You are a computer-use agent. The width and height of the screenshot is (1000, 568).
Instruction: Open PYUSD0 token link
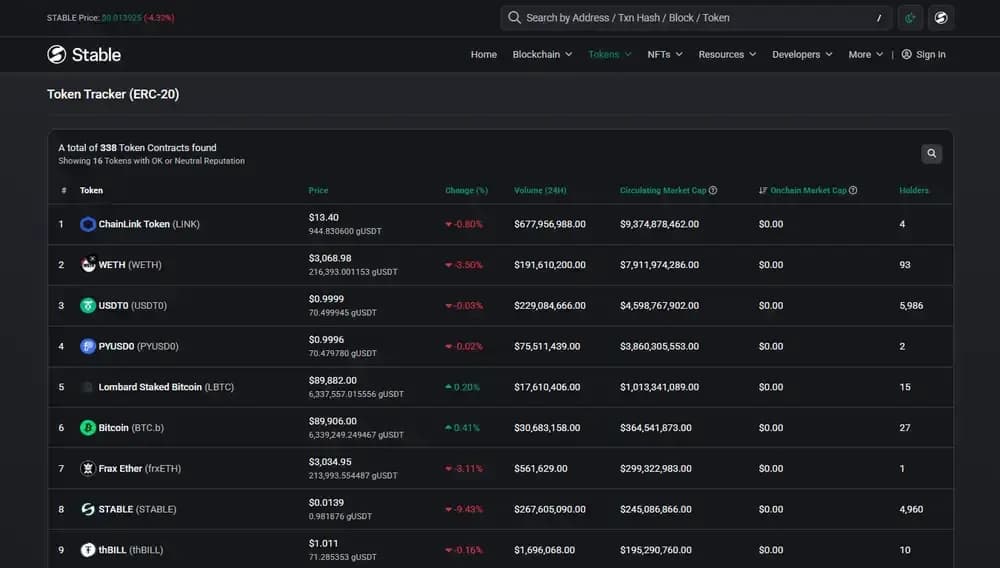(138, 346)
